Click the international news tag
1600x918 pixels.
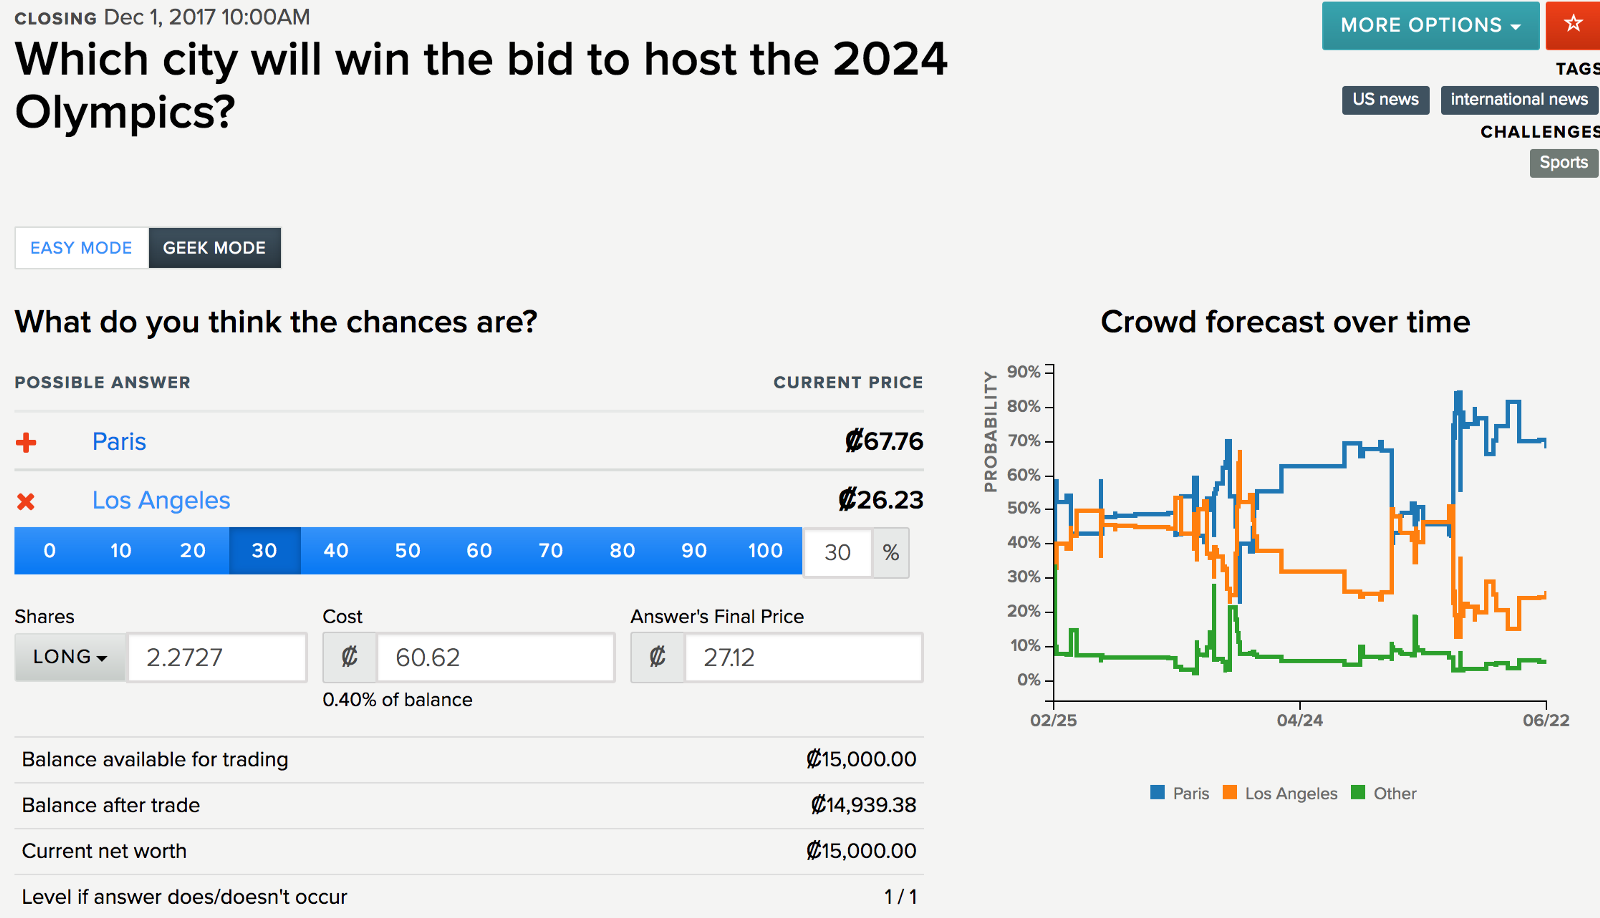pos(1518,99)
